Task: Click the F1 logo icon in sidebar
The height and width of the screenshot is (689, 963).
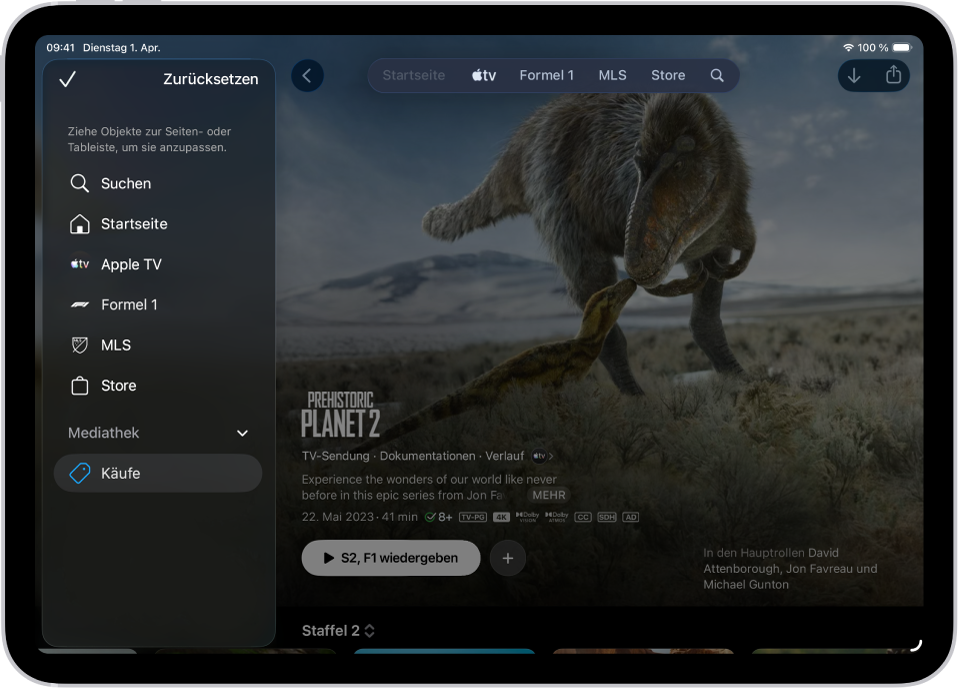Action: coord(80,305)
